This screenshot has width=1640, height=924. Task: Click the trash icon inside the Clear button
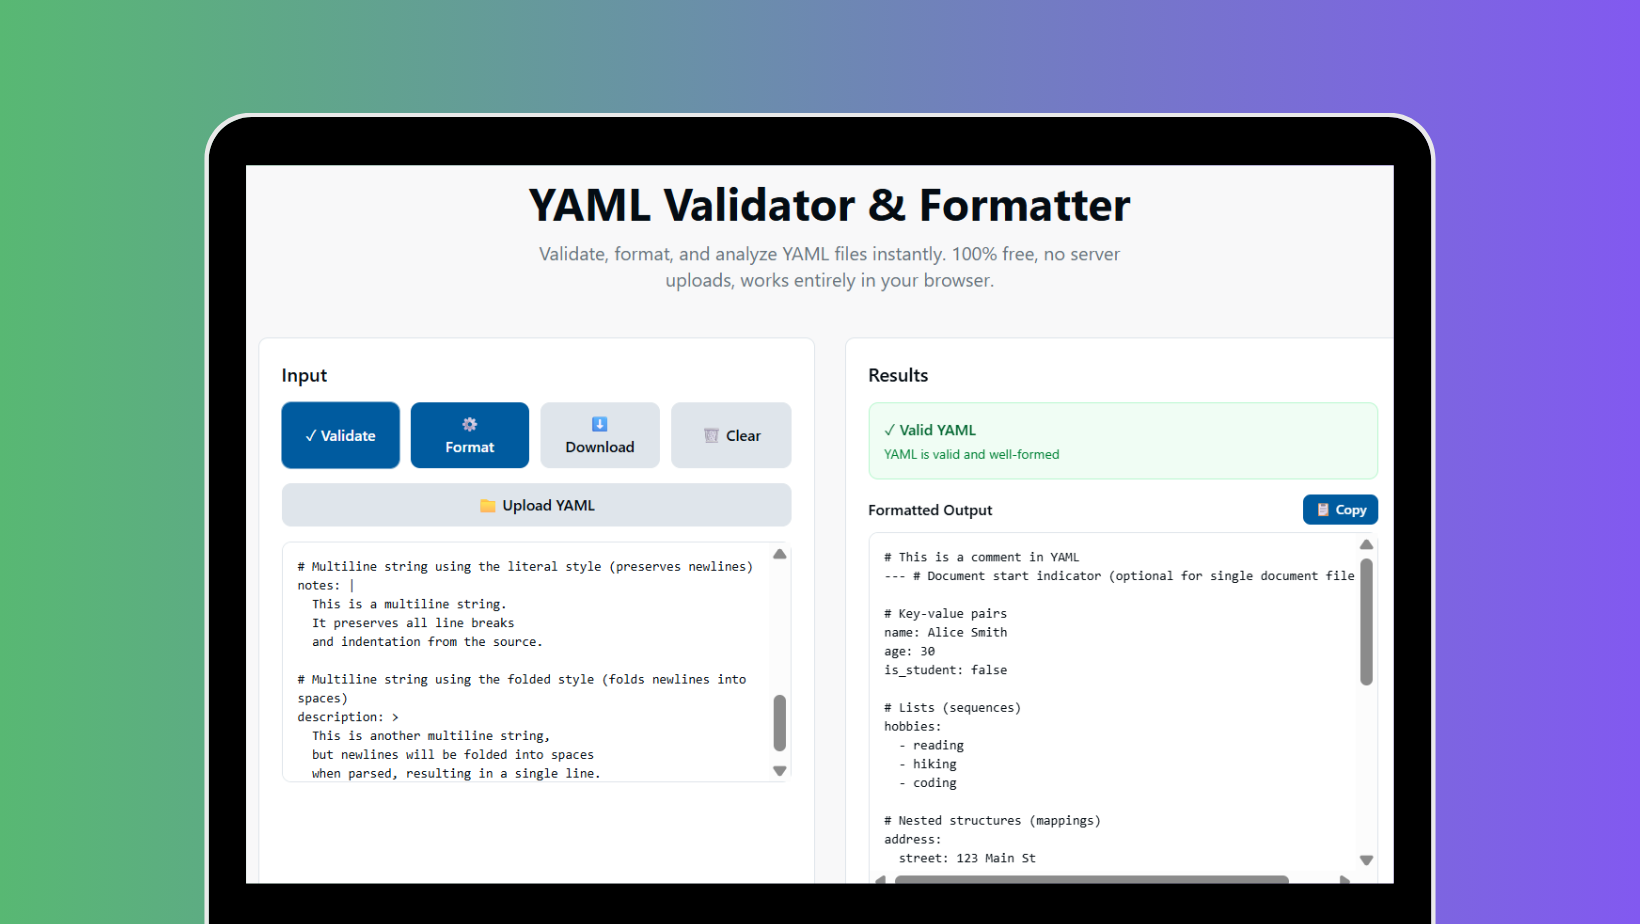click(711, 435)
